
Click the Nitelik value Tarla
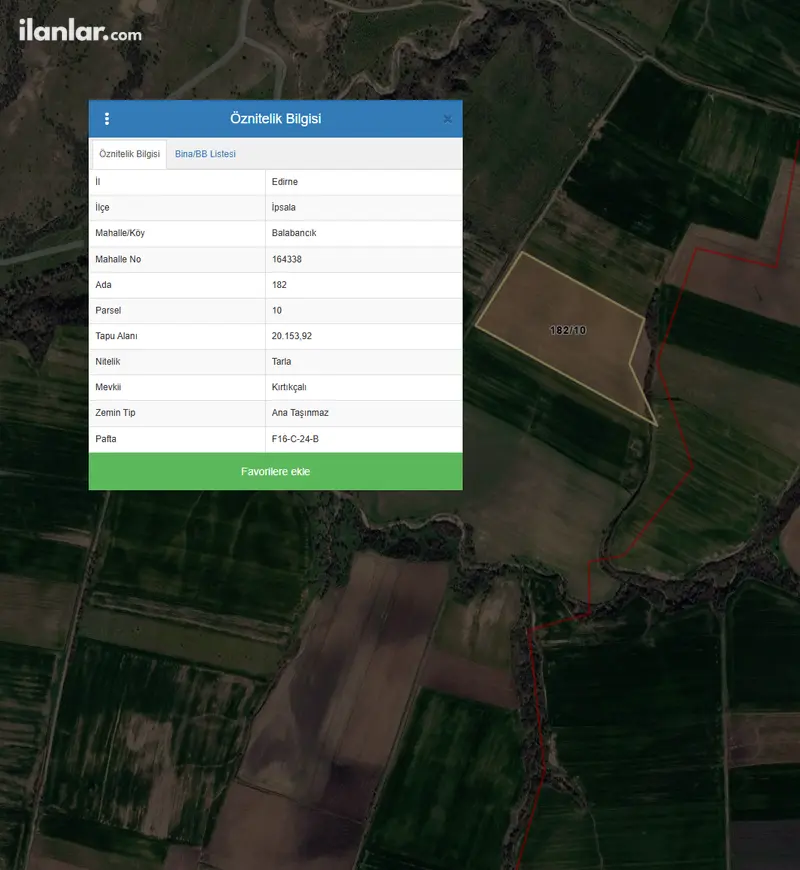281,361
